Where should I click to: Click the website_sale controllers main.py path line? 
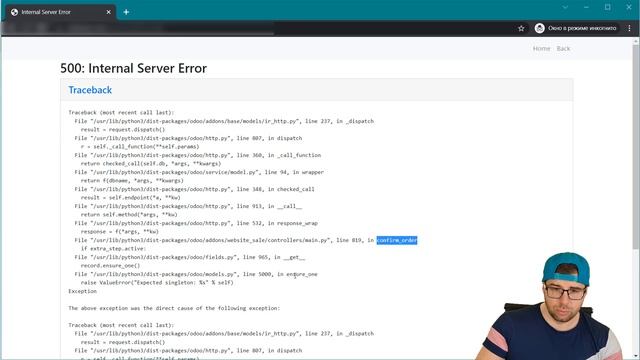pyautogui.click(x=246, y=240)
